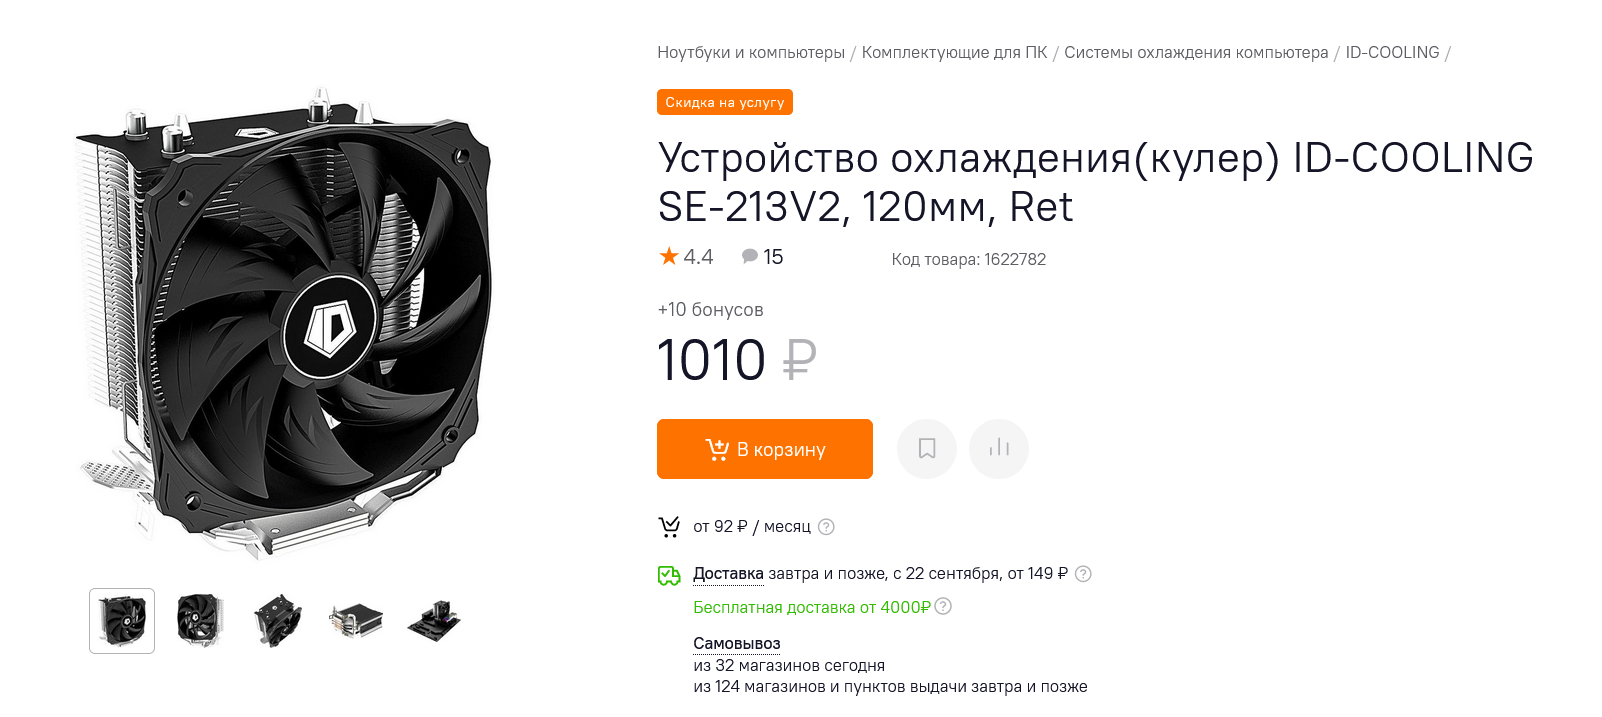
Task: Open the help icon next to free delivery
Action: point(943,607)
